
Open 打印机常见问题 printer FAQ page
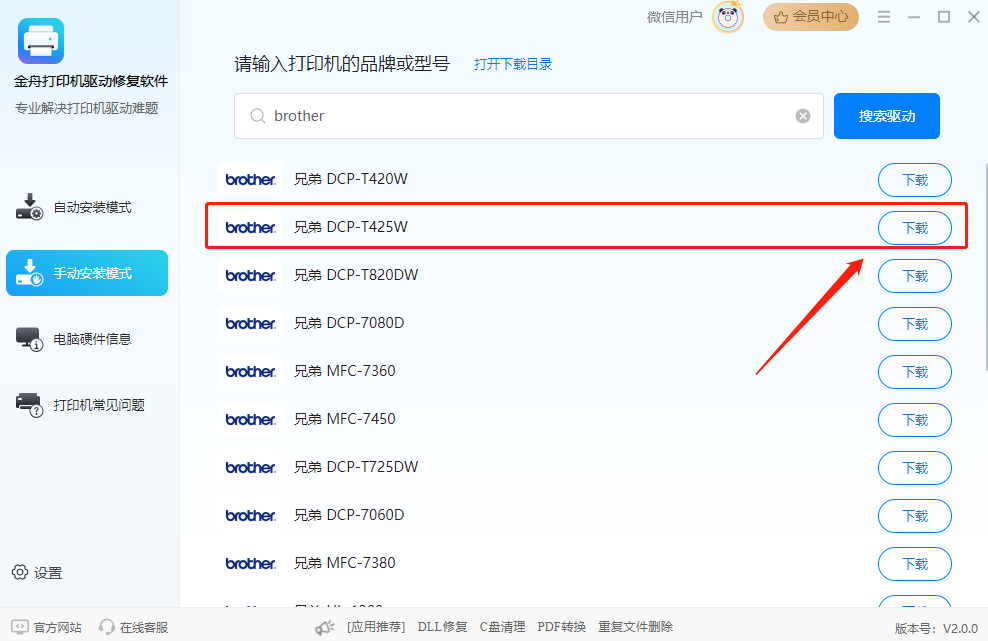pos(87,405)
